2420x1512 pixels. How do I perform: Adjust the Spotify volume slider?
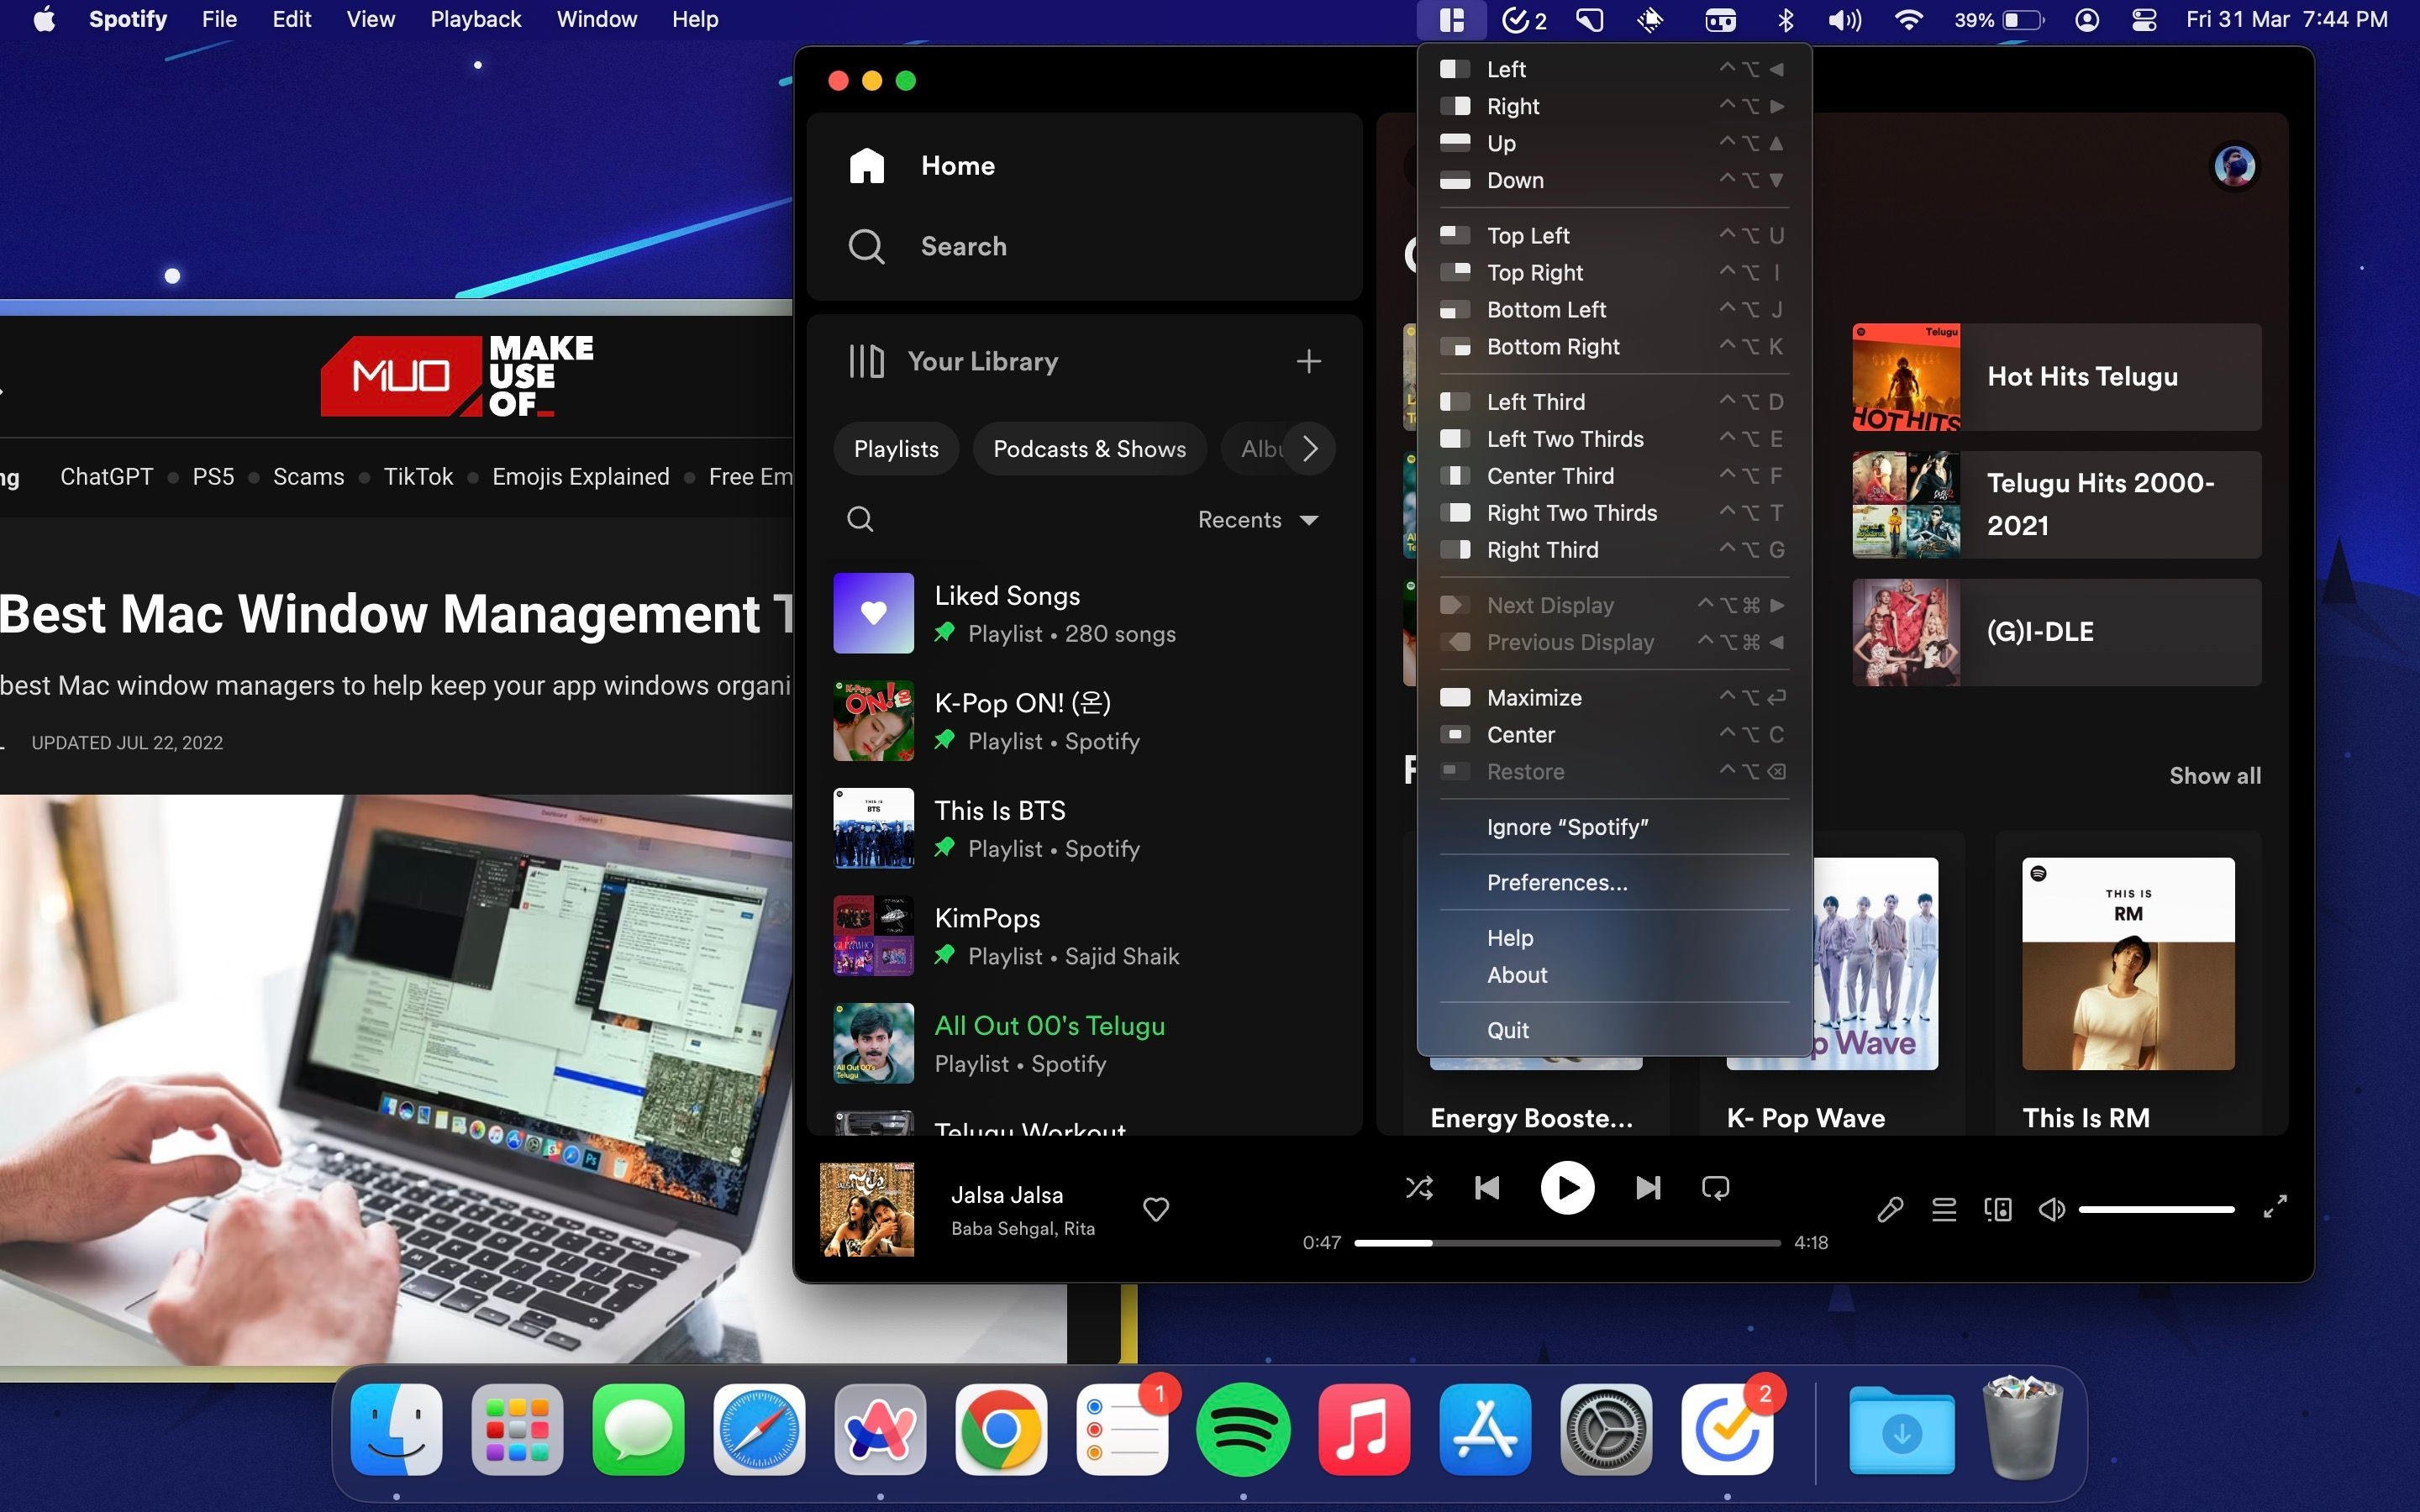click(2157, 1209)
